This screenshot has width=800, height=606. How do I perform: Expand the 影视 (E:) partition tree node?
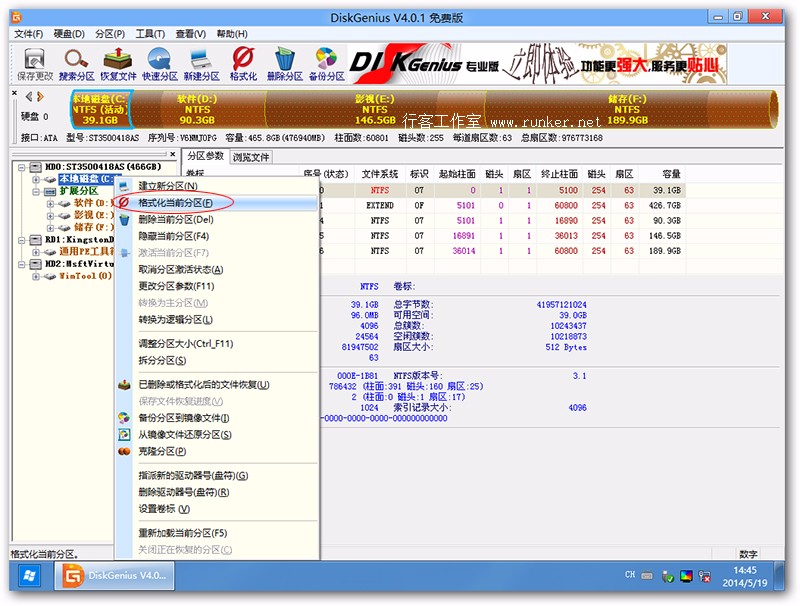click(x=50, y=215)
